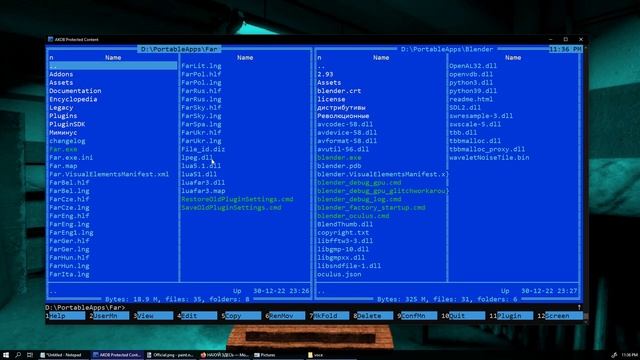Viewport: 640px width, 360px height.
Task: Select the Addons folder in the left panel
Action: 61,74
